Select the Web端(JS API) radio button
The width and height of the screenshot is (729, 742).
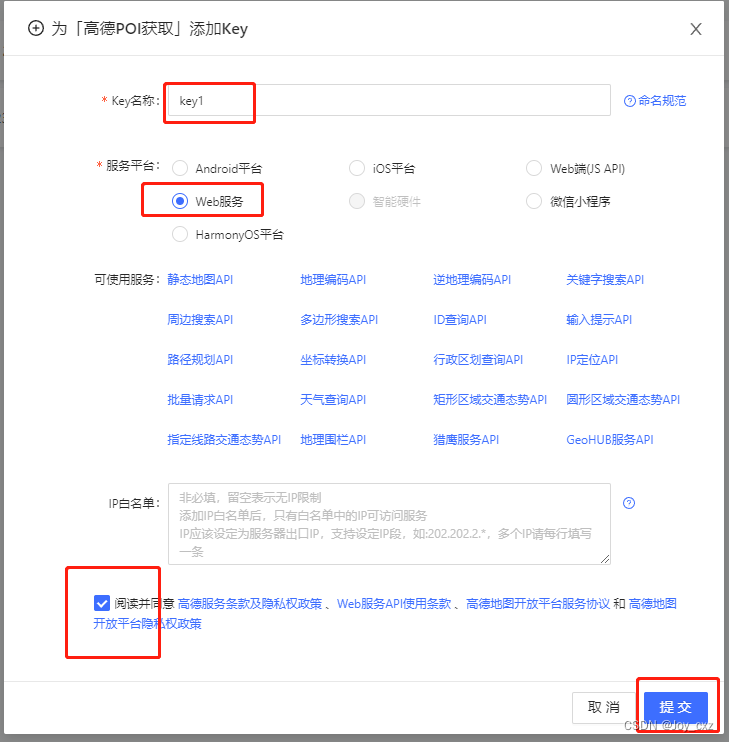[x=534, y=168]
